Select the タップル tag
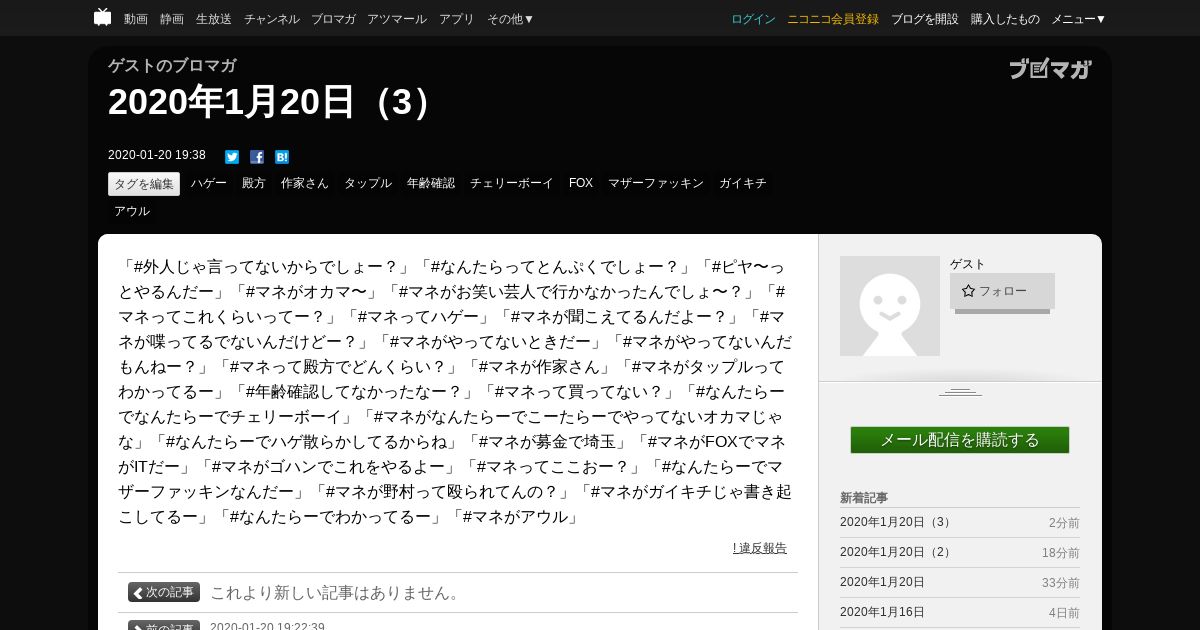This screenshot has width=1200, height=630. 368,184
